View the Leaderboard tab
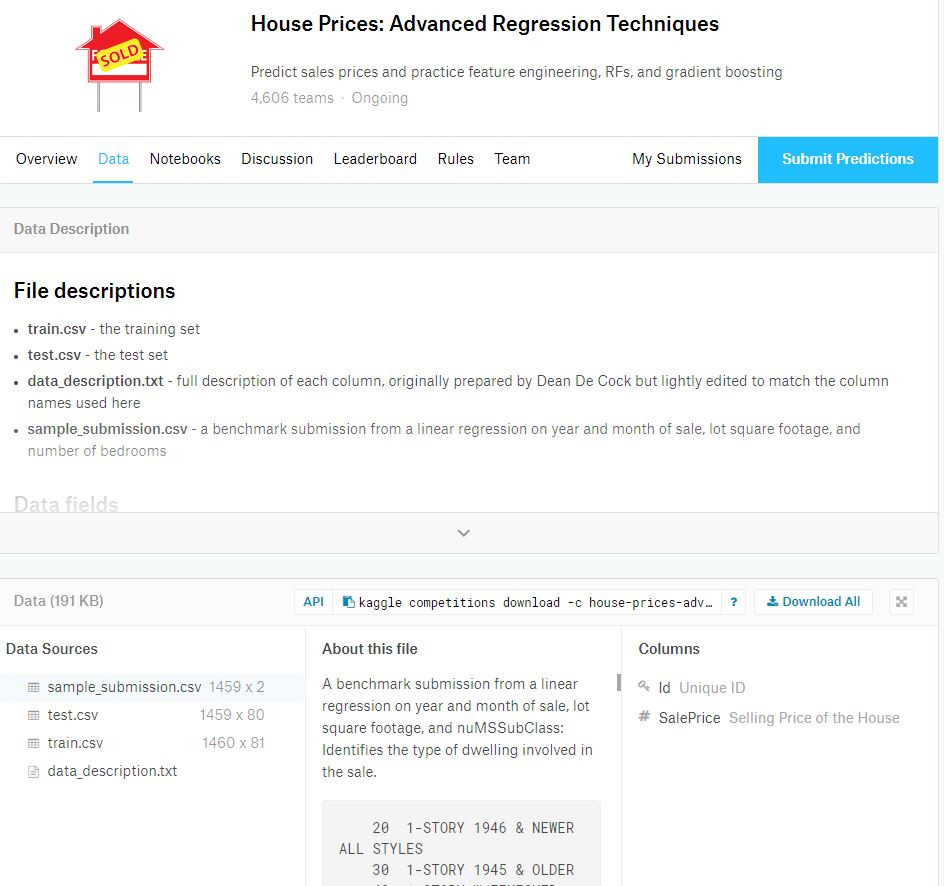This screenshot has height=886, width=944. [x=375, y=159]
